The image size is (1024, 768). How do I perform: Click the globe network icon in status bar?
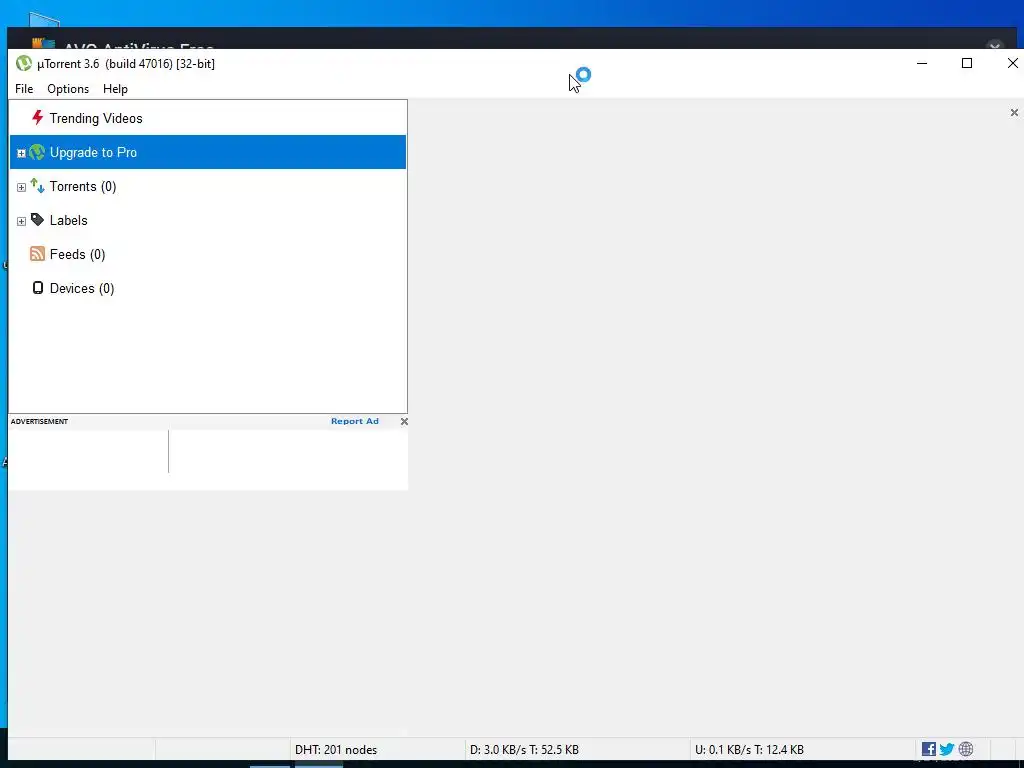pos(966,749)
